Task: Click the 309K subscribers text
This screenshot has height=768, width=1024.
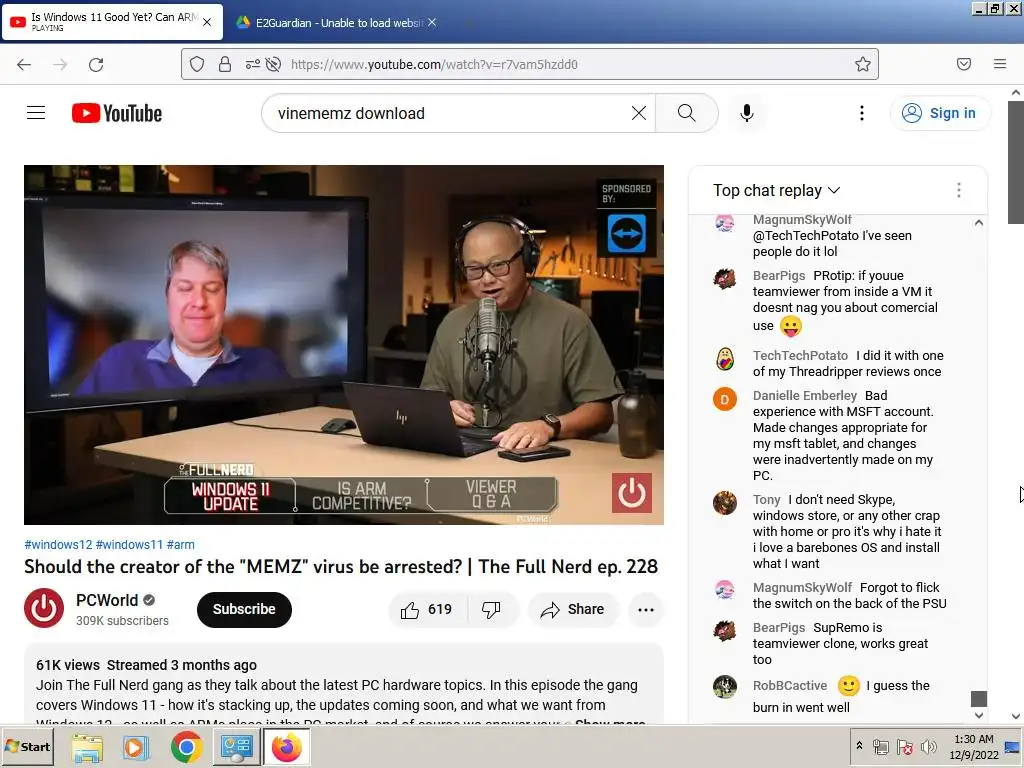Action: [x=122, y=621]
